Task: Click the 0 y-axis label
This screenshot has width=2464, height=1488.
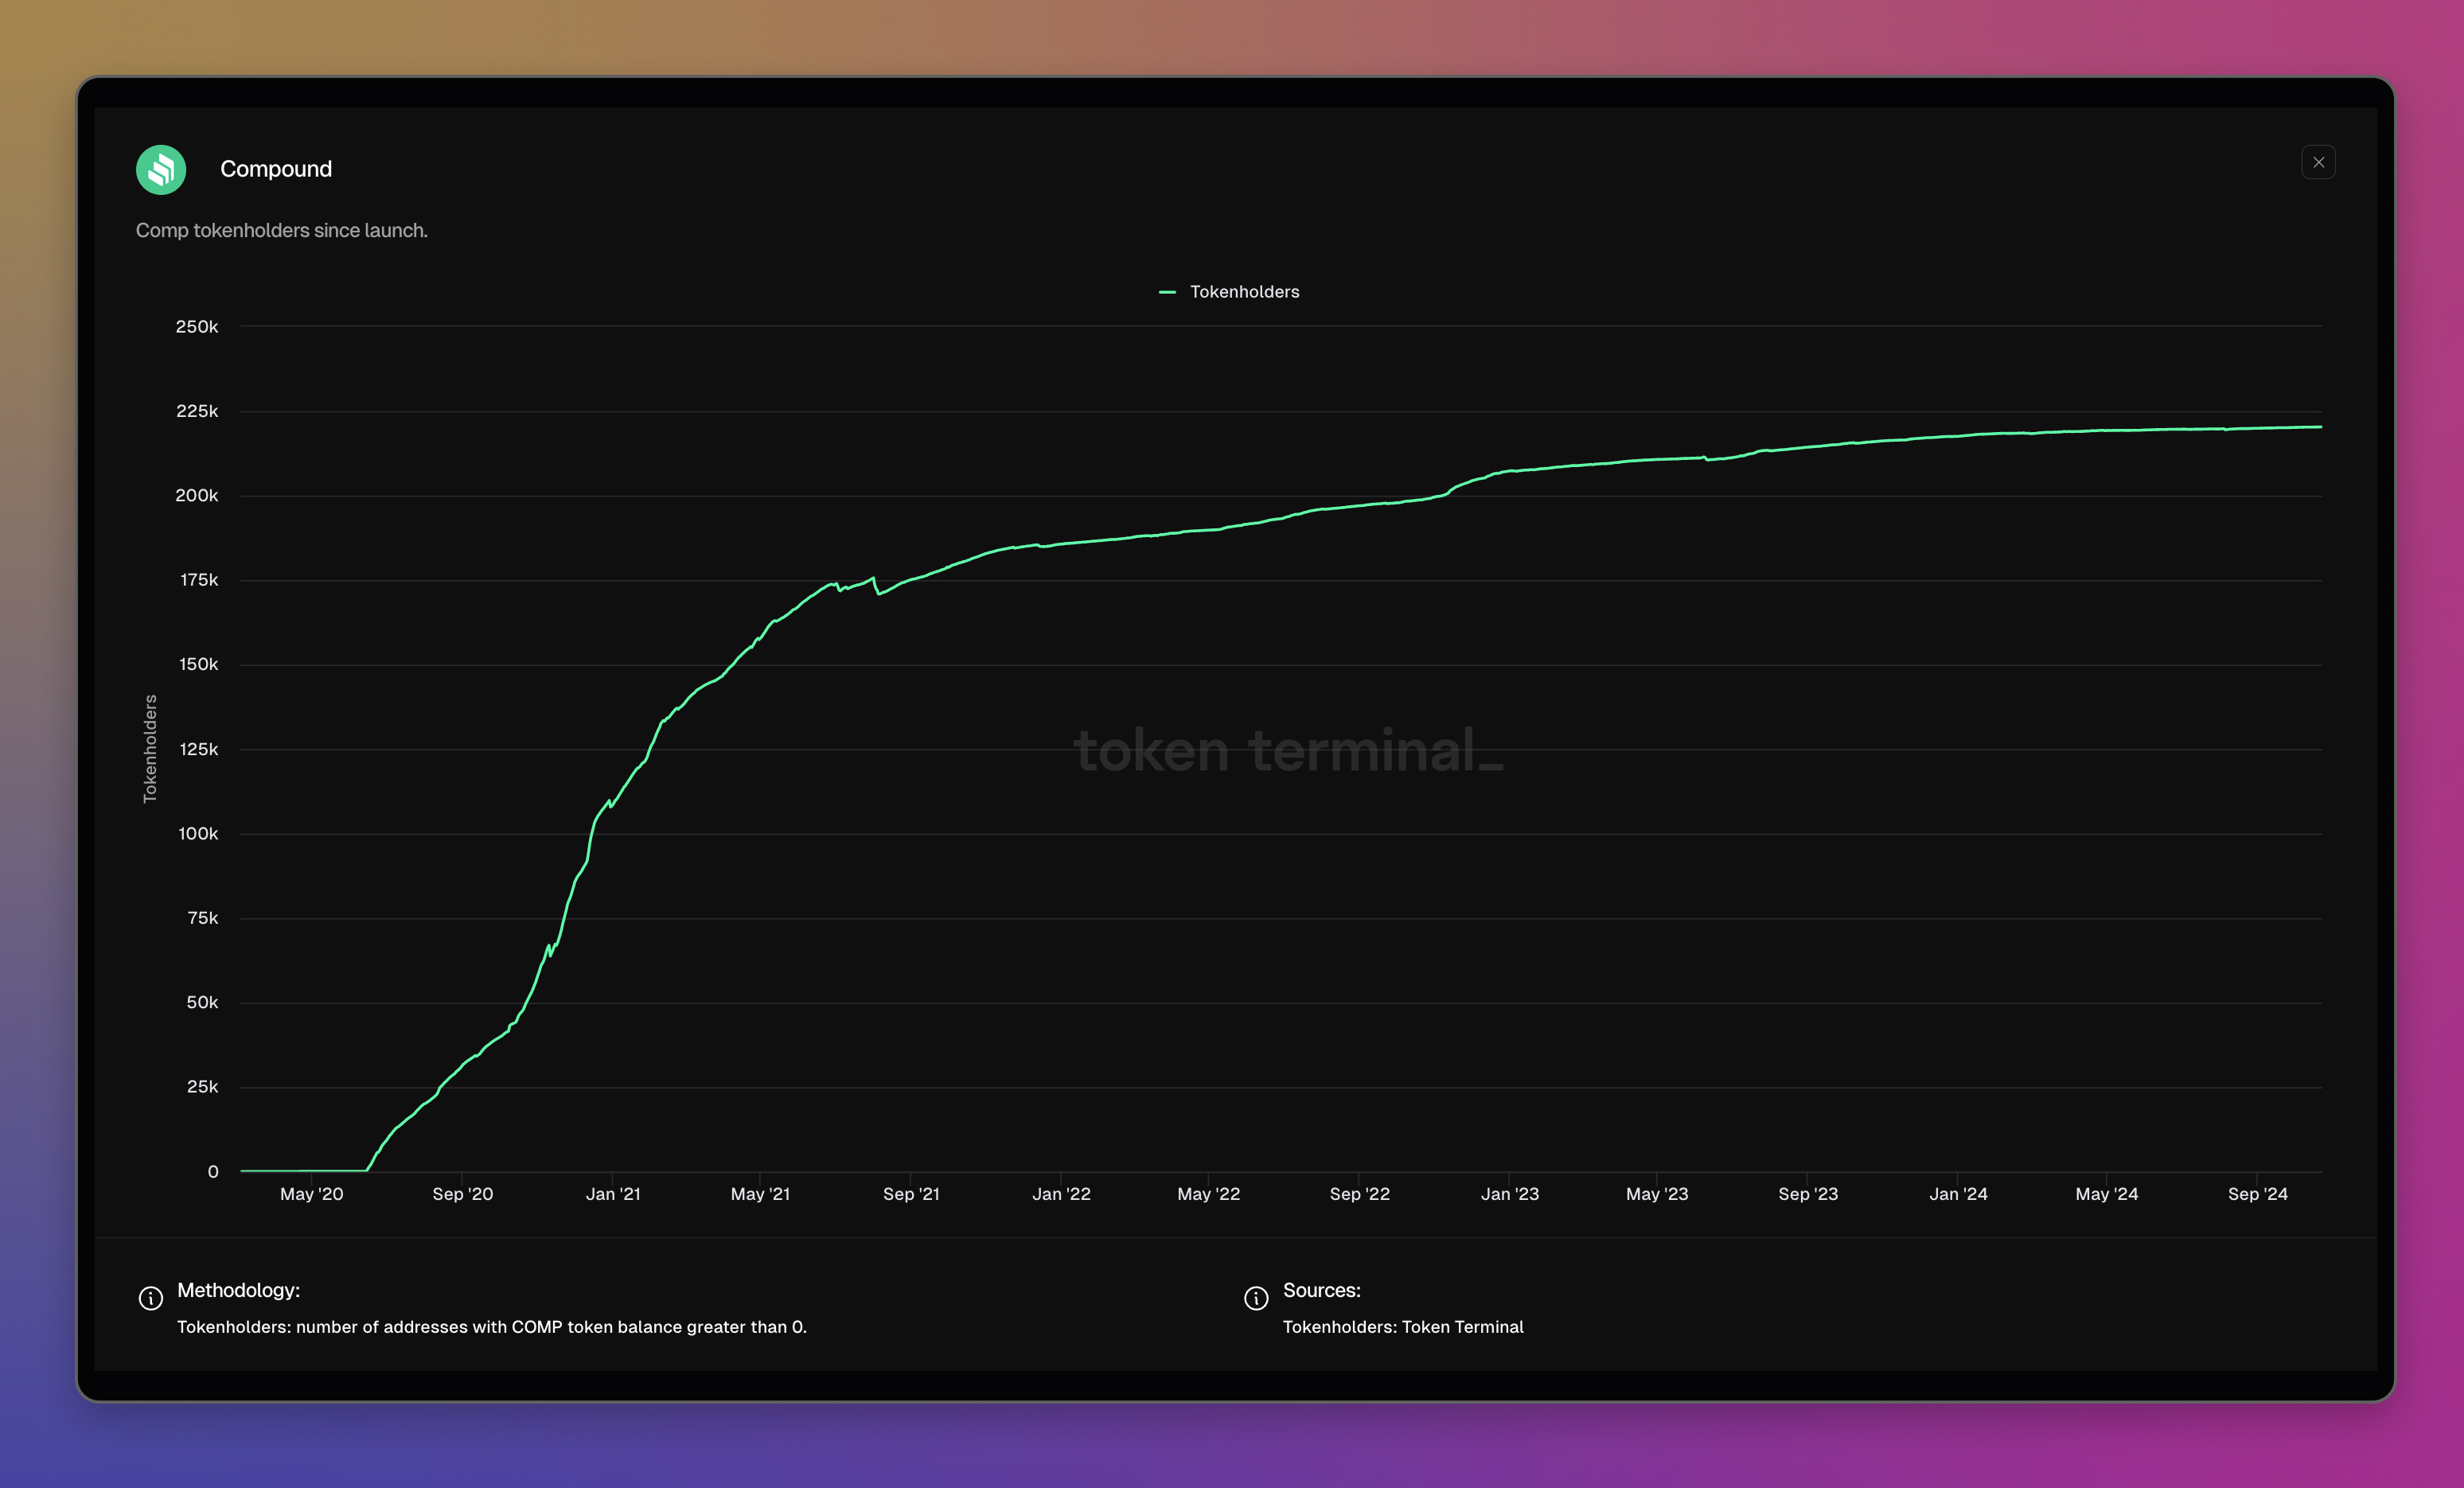Action: (213, 1172)
